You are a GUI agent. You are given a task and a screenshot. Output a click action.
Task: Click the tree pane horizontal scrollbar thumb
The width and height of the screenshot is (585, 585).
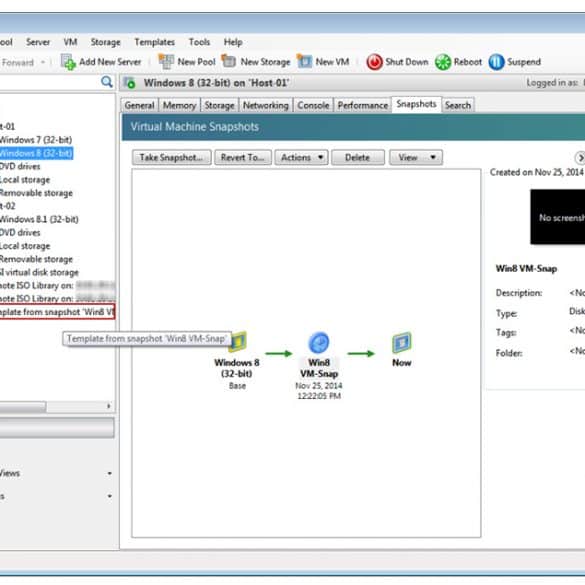23,406
